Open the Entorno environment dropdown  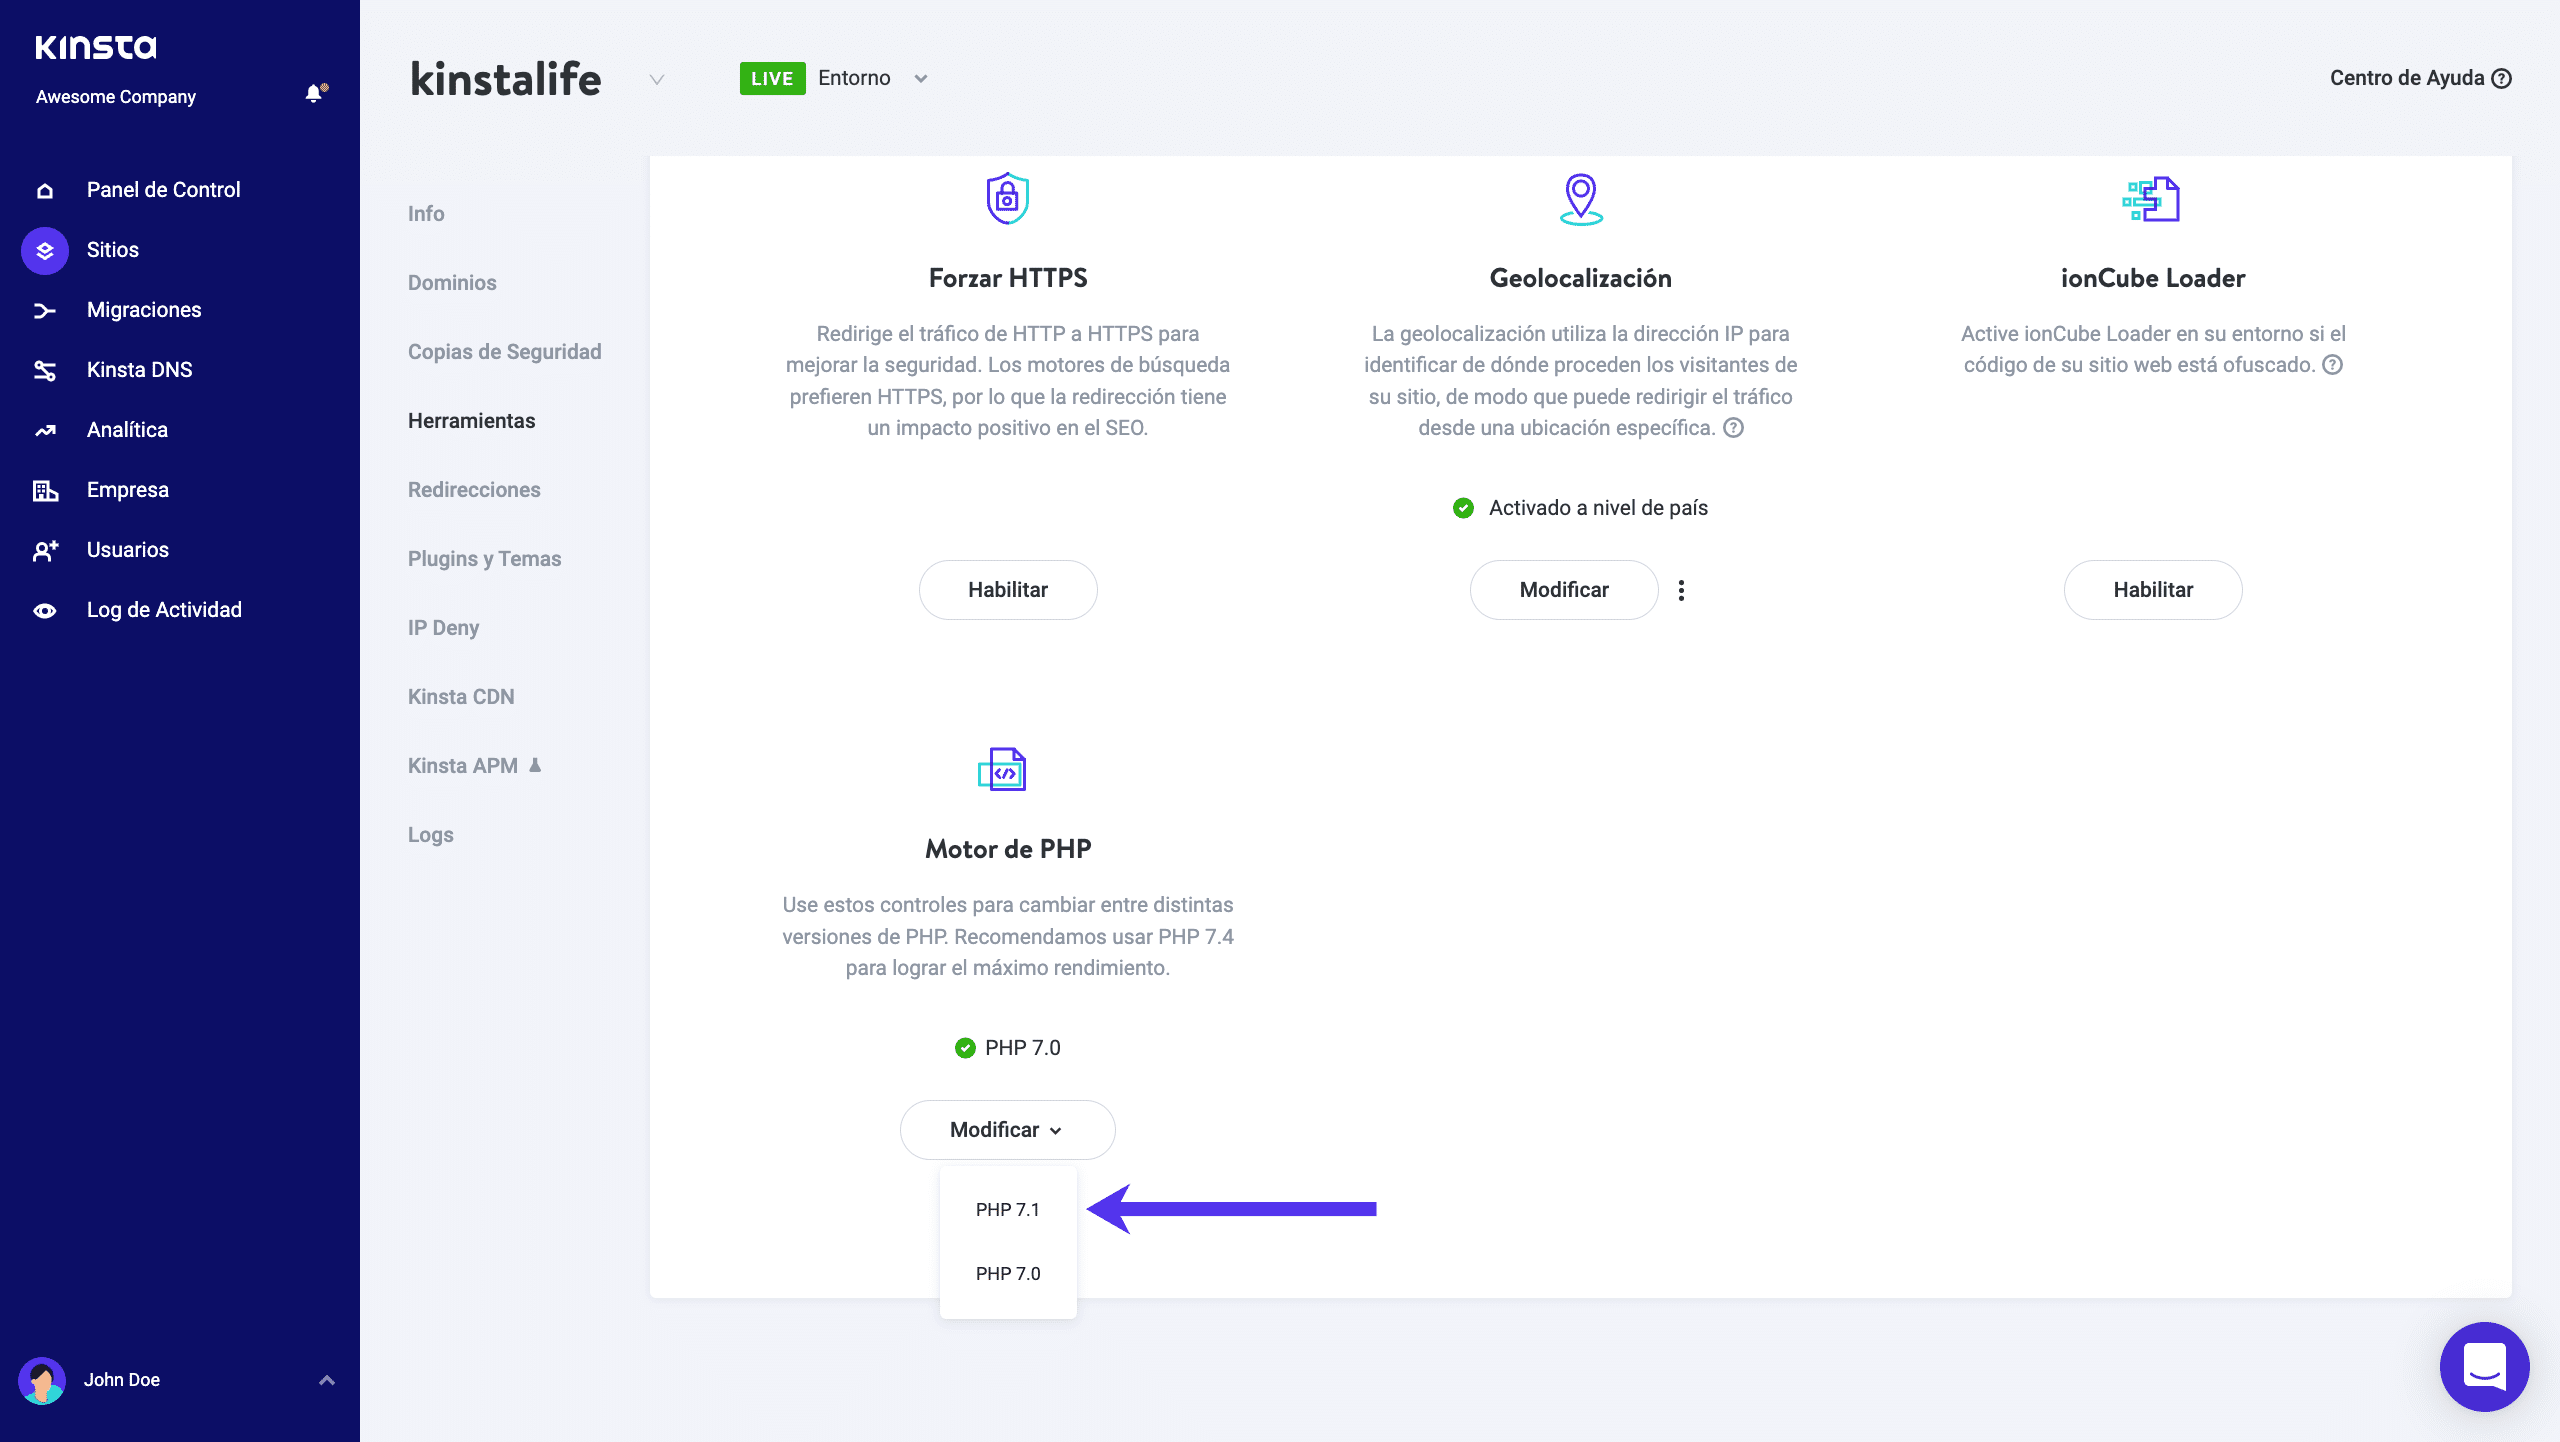pos(920,78)
